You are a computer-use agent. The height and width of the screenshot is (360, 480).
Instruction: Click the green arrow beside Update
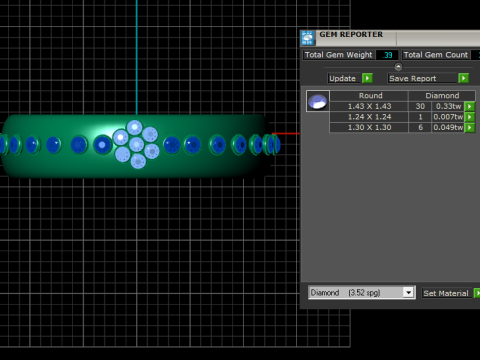point(367,78)
